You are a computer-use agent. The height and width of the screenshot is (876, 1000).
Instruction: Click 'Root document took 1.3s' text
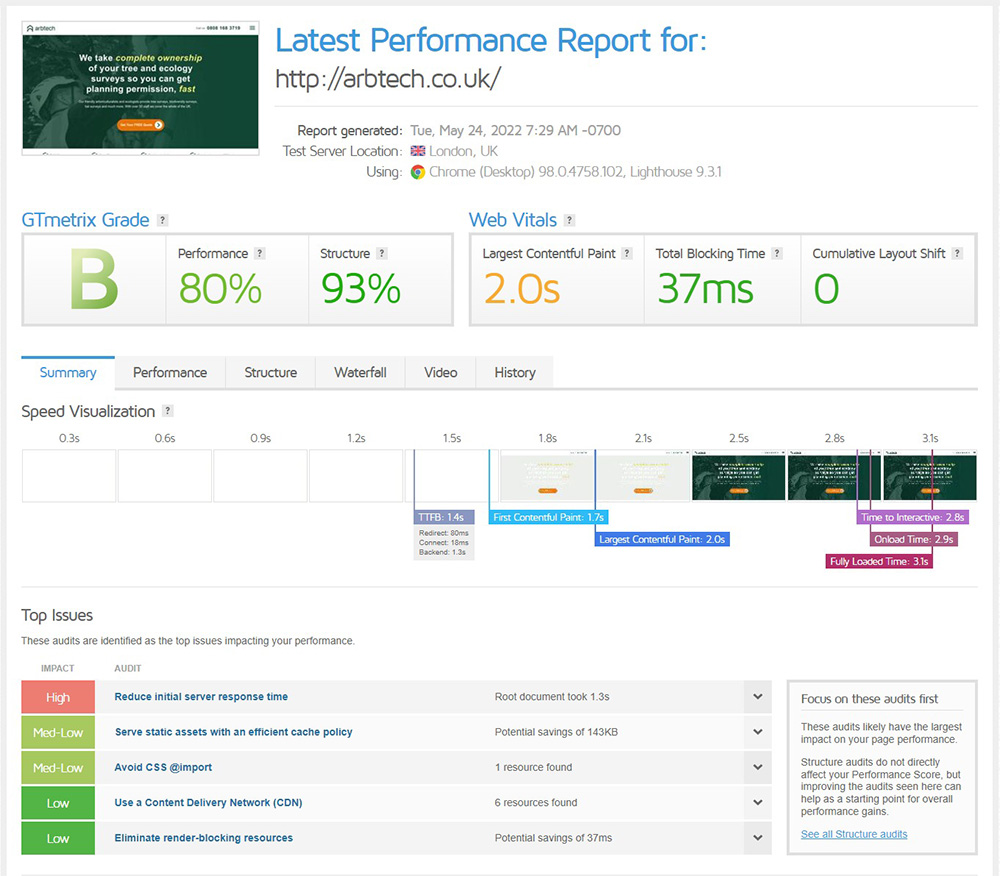552,697
